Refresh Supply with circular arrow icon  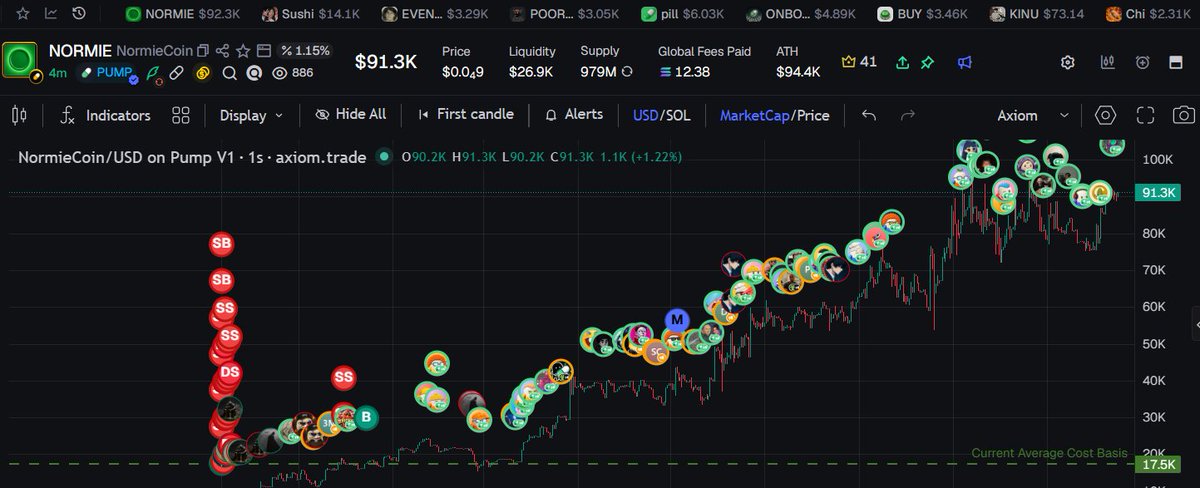tap(627, 72)
